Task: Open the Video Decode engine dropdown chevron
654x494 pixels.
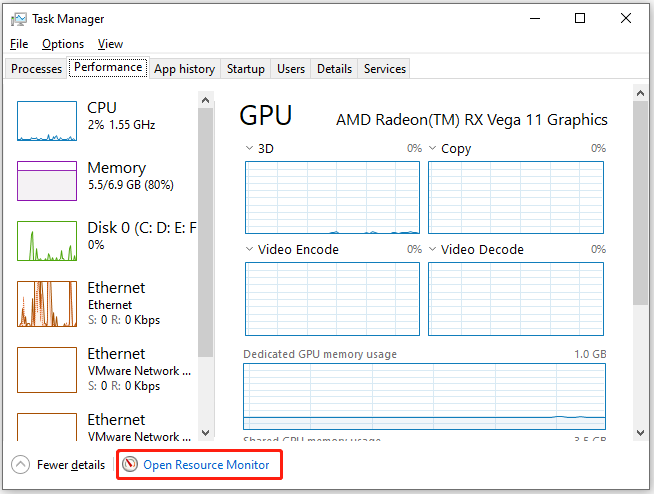Action: 433,249
